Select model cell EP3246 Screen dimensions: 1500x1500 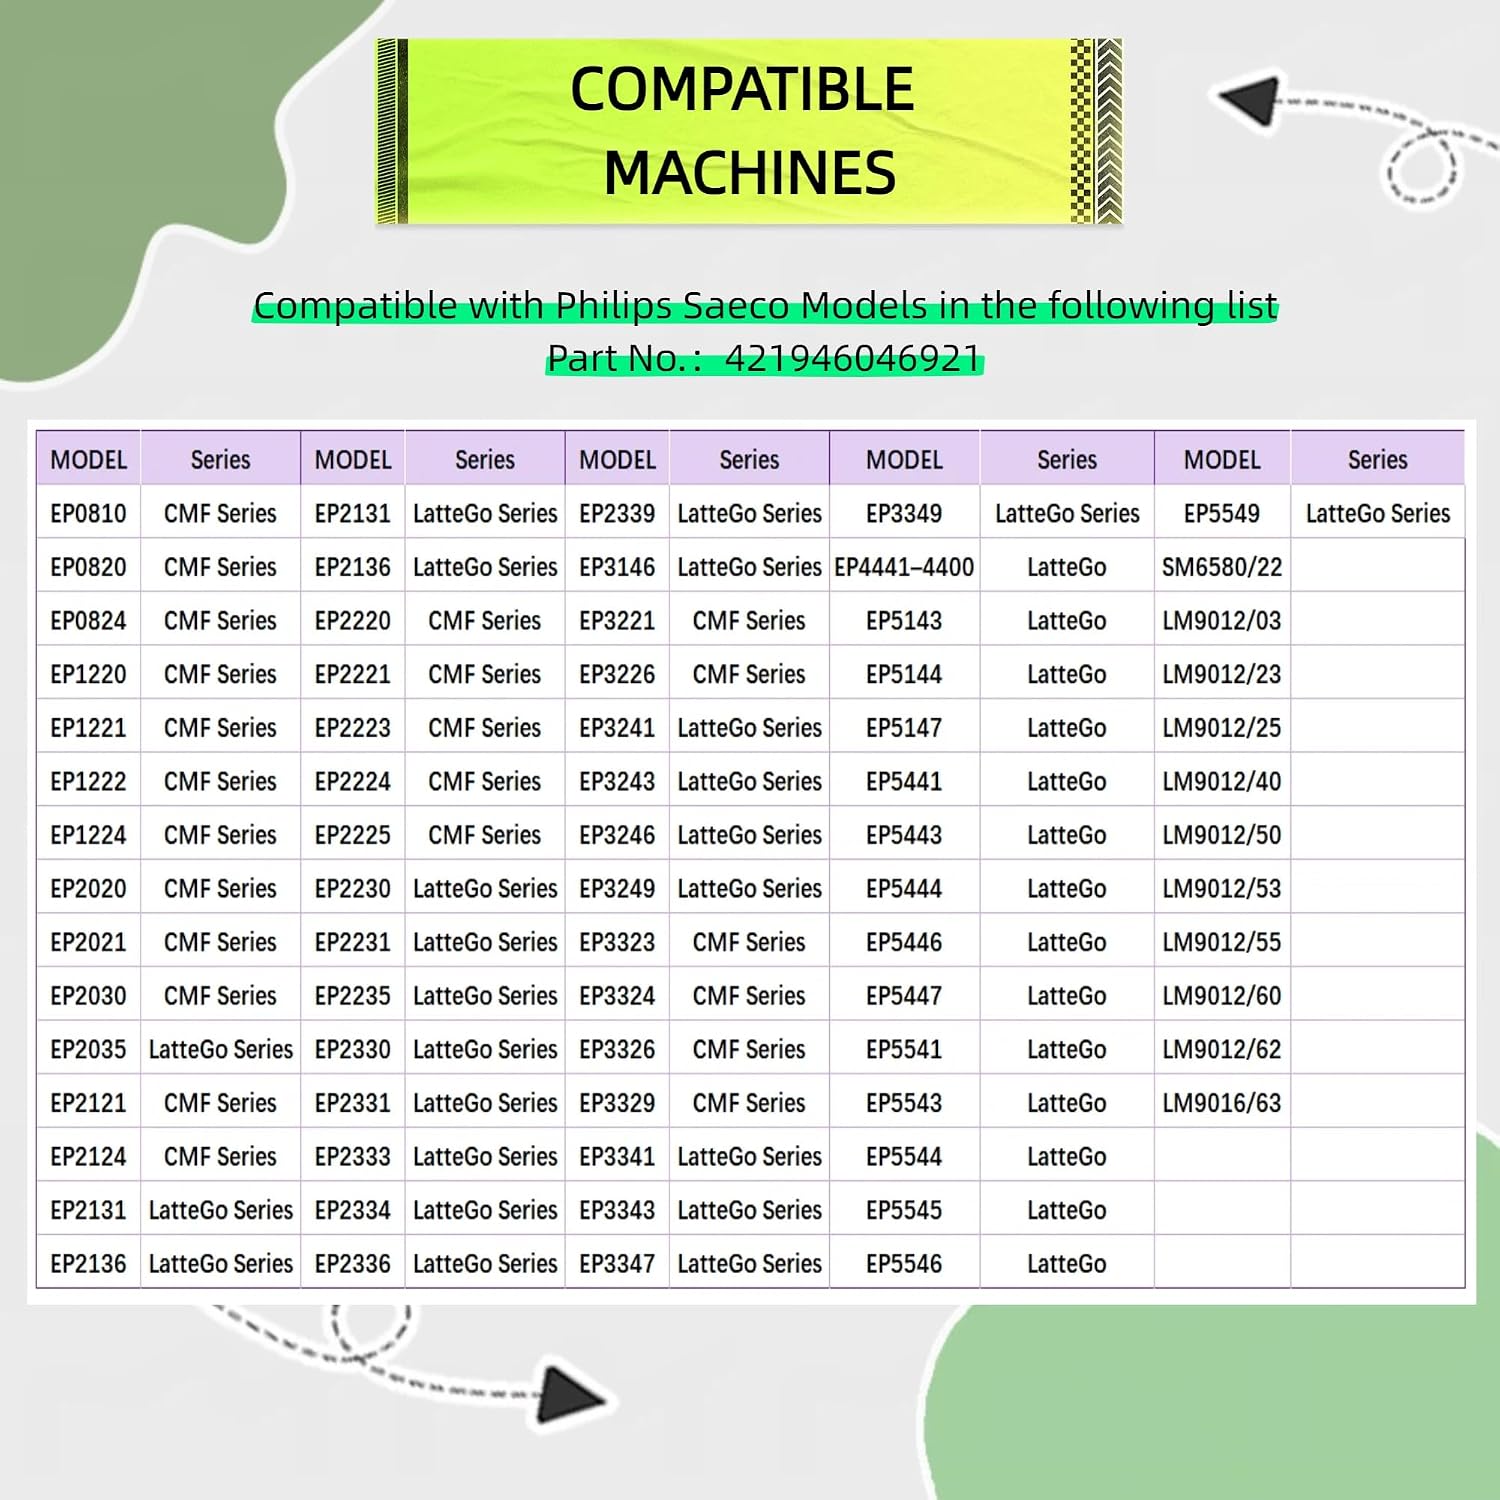[x=617, y=835]
